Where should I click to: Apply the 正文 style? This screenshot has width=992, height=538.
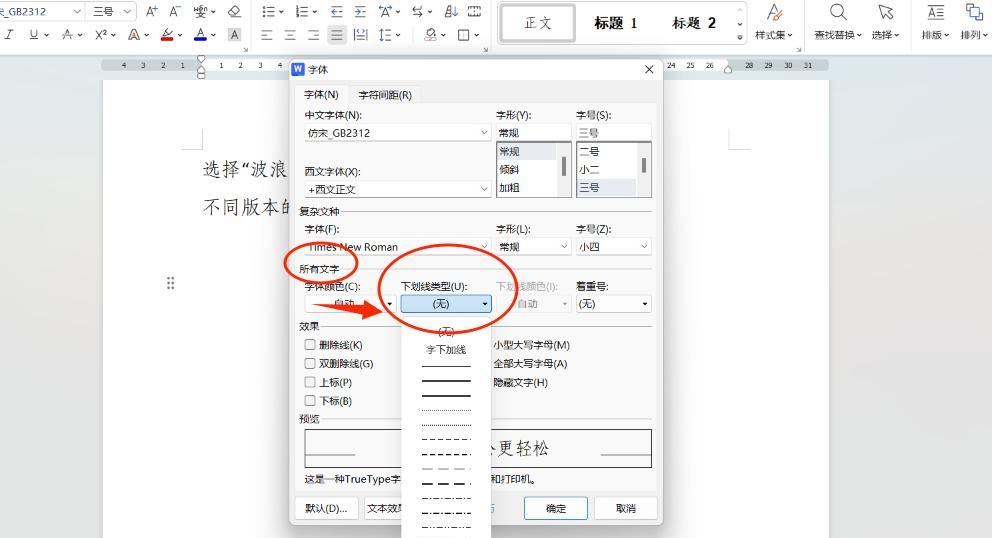click(538, 23)
